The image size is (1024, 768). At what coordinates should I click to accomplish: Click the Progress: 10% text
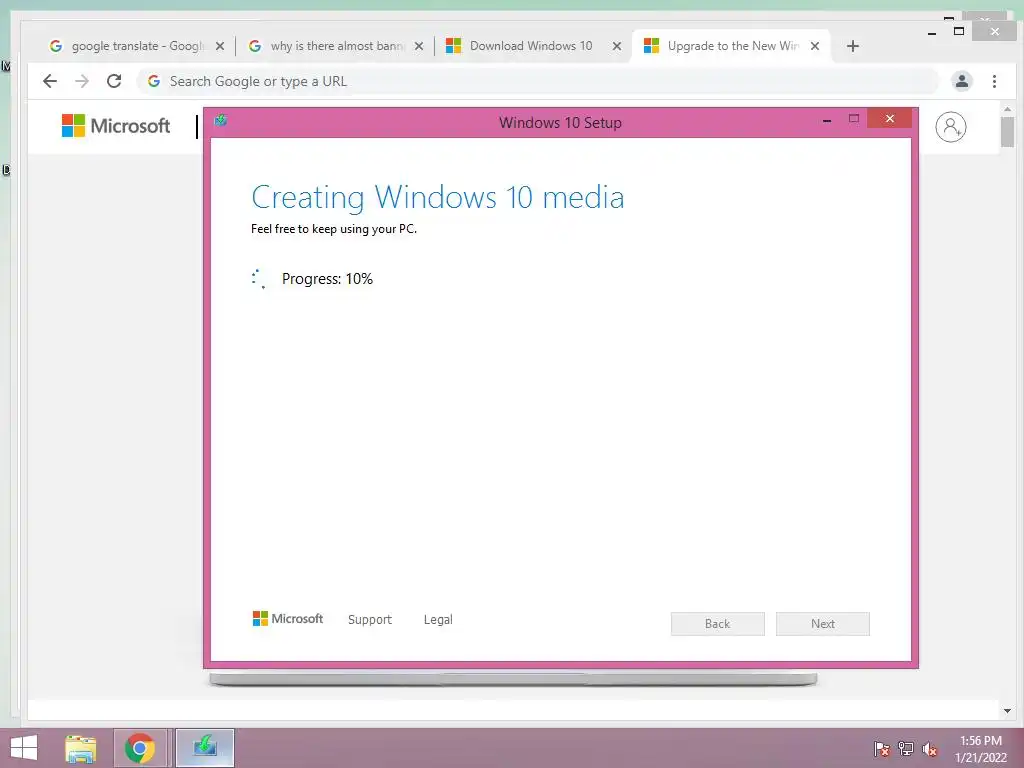(x=327, y=279)
